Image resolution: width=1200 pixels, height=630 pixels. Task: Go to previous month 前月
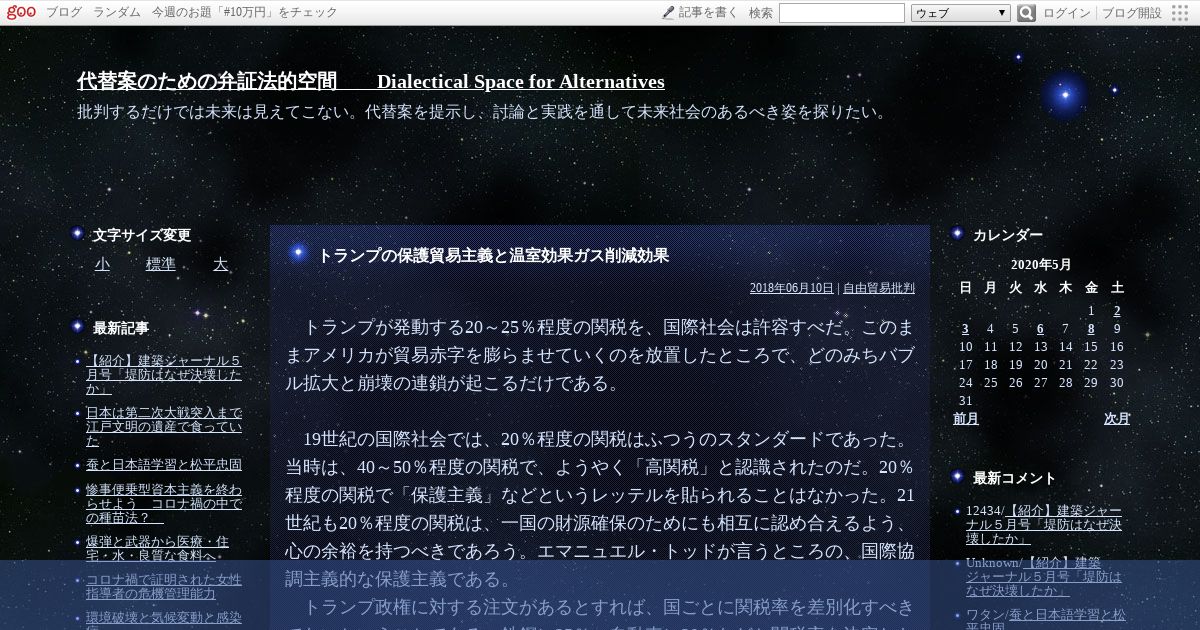[966, 419]
